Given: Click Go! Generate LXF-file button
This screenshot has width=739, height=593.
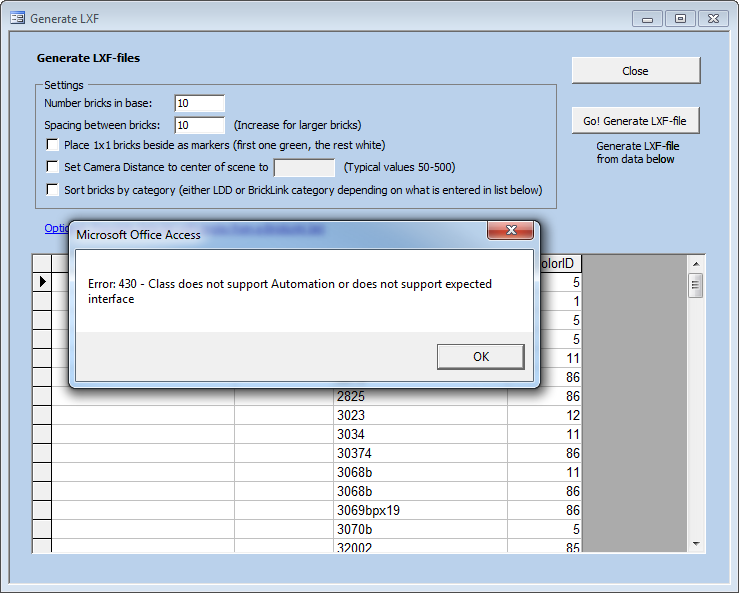Looking at the screenshot, I should click(635, 121).
